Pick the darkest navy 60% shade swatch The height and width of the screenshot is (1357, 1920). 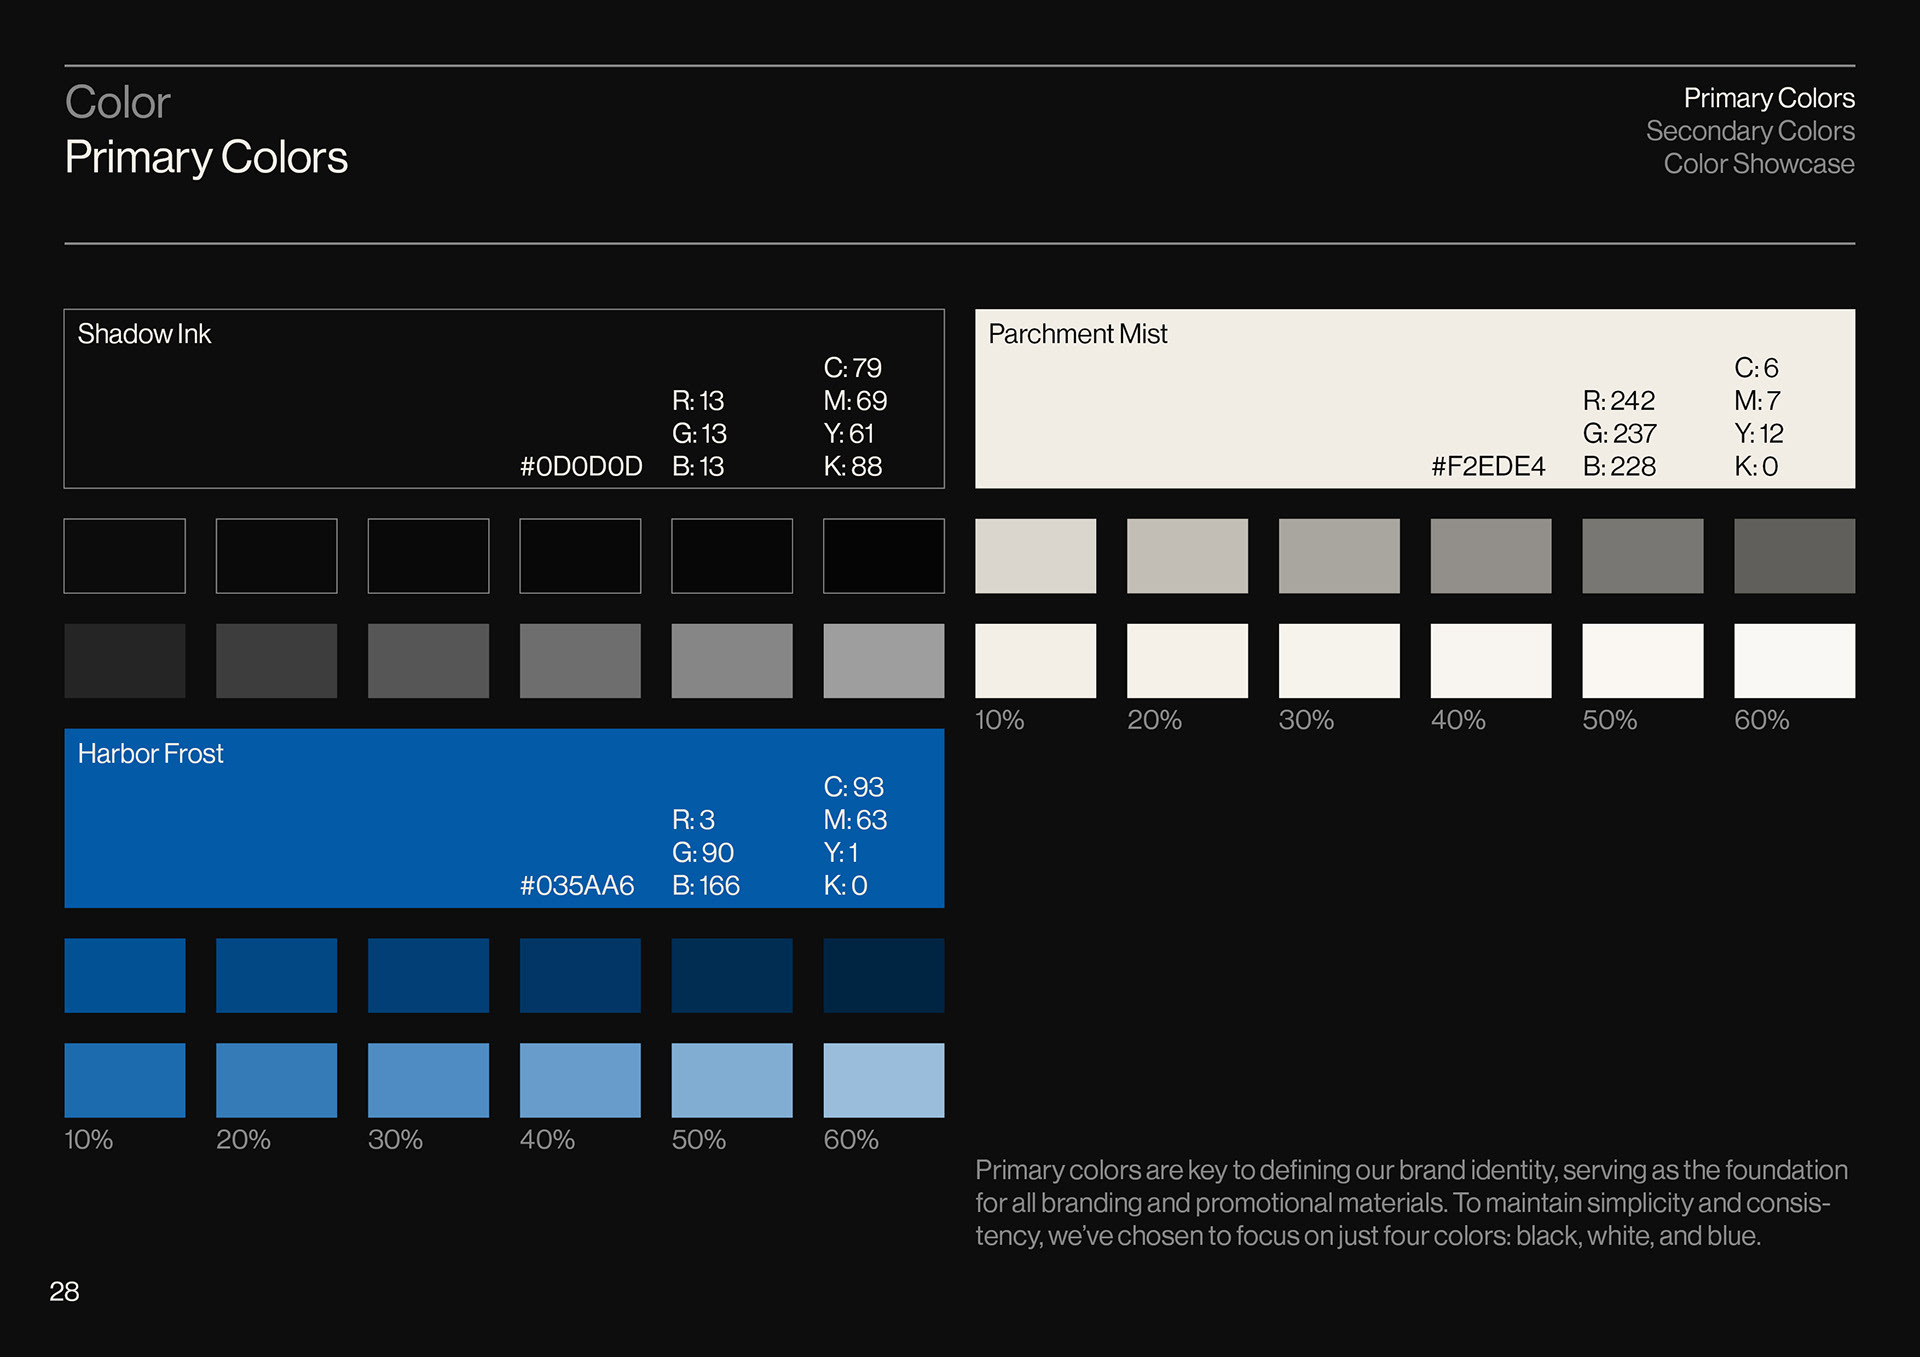pyautogui.click(x=883, y=975)
